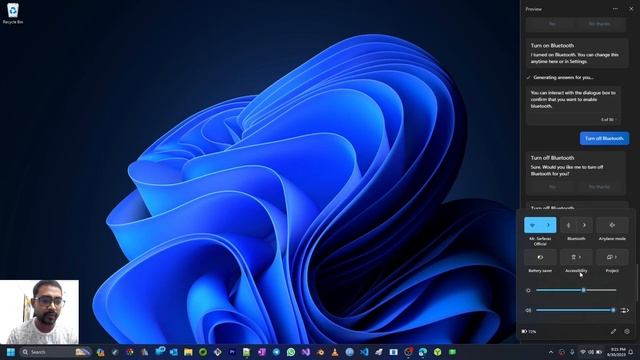Open File Explorer from the taskbar
The image size is (640, 360).
pos(188,352)
